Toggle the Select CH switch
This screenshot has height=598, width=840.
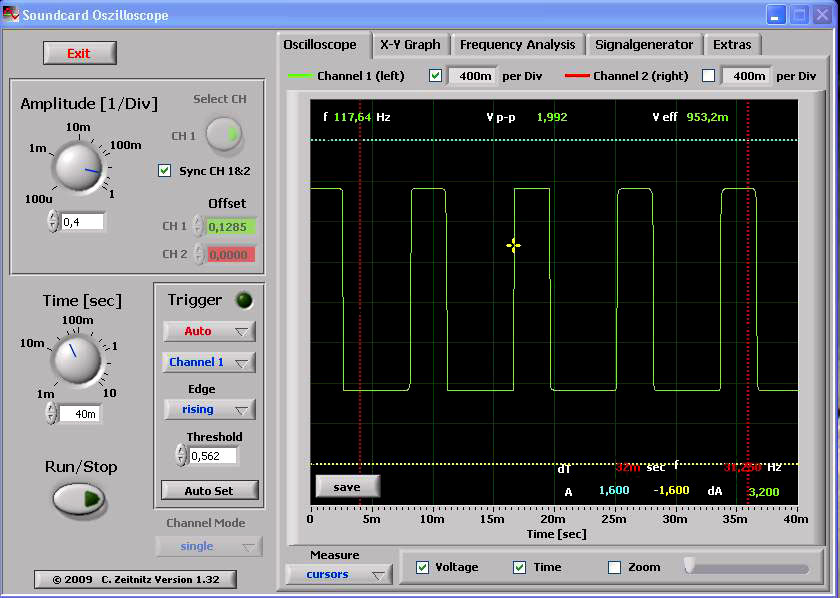(x=224, y=134)
